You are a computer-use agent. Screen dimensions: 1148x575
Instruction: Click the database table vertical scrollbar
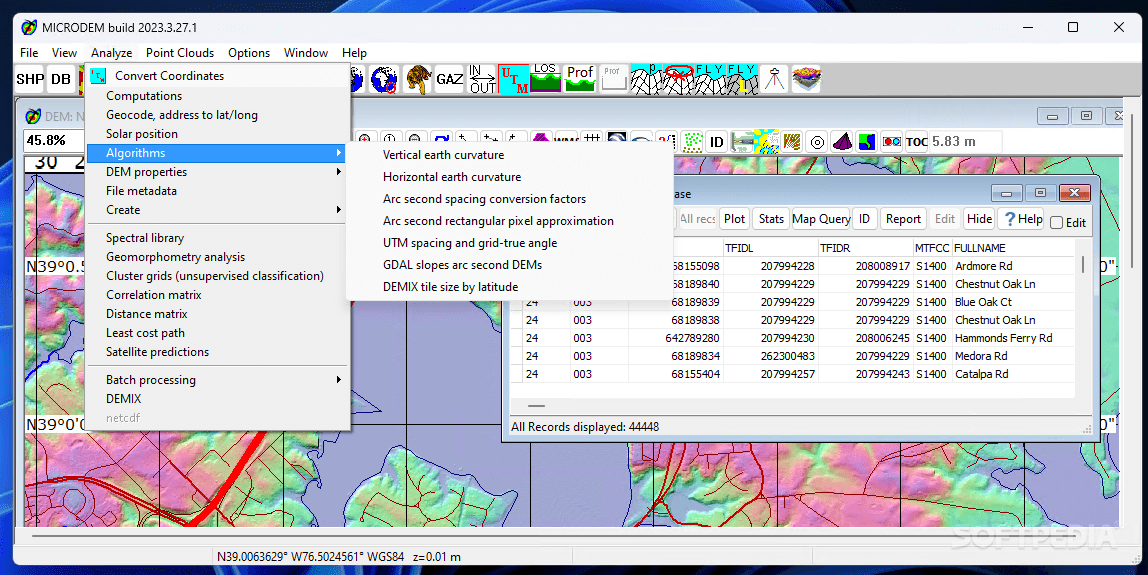point(1084,264)
